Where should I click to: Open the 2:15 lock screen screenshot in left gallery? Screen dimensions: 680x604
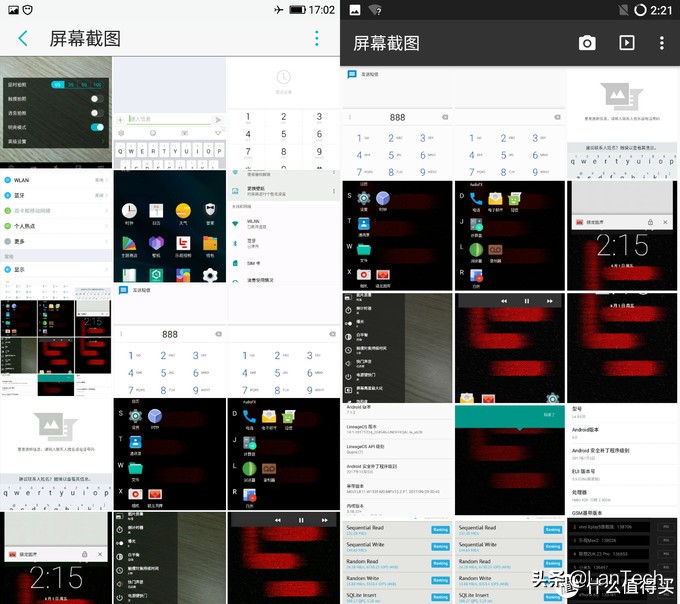pos(56,558)
